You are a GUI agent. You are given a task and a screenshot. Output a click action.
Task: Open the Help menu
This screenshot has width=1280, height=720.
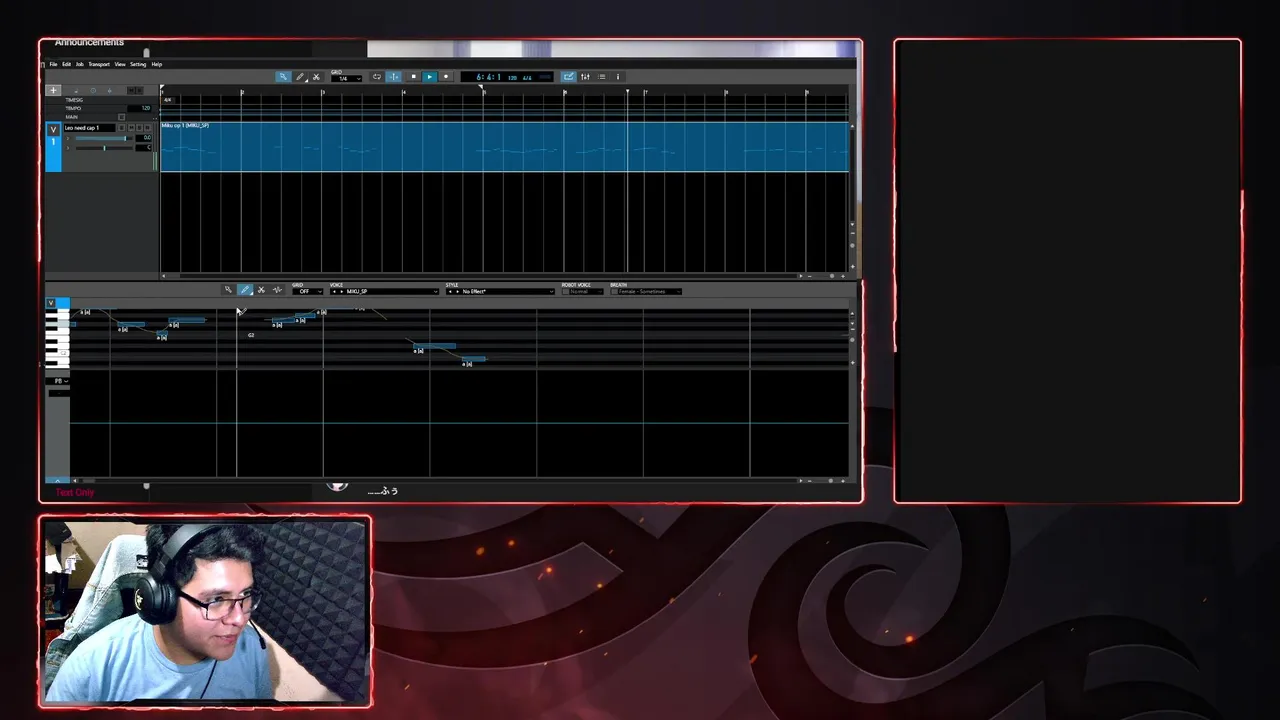point(157,64)
